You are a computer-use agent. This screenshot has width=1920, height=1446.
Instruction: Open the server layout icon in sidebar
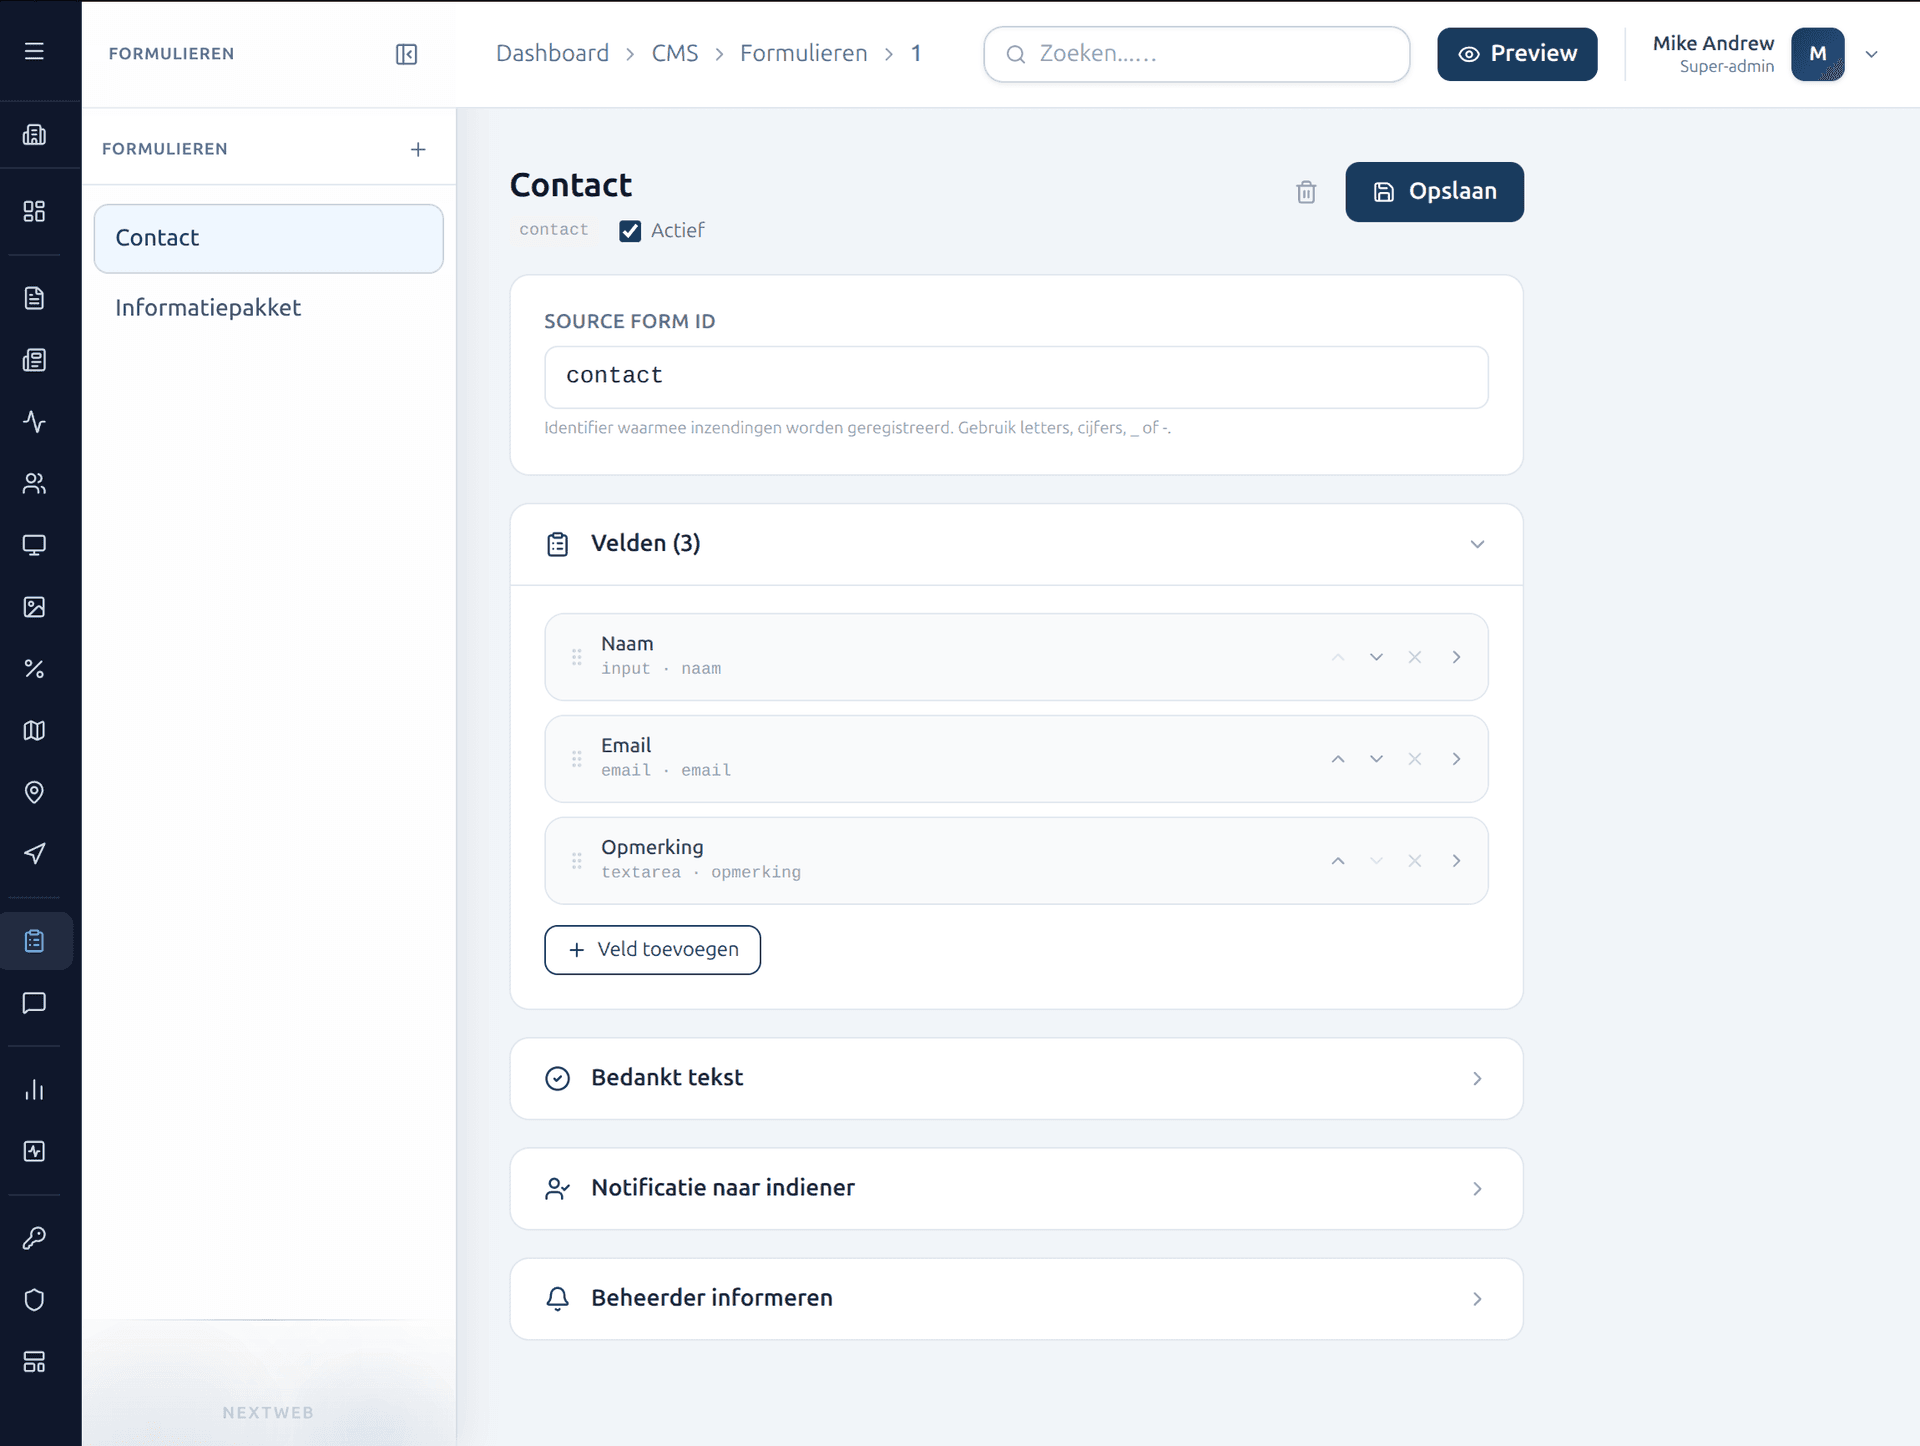[34, 1362]
